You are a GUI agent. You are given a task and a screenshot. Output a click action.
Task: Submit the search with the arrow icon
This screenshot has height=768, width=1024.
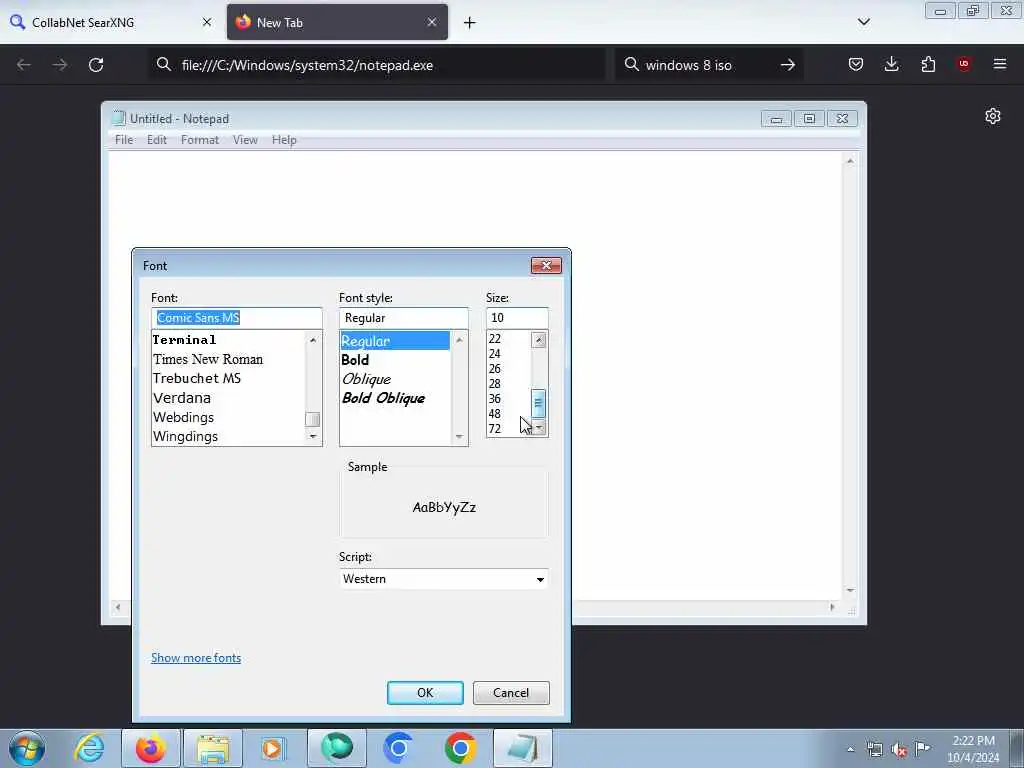(788, 65)
